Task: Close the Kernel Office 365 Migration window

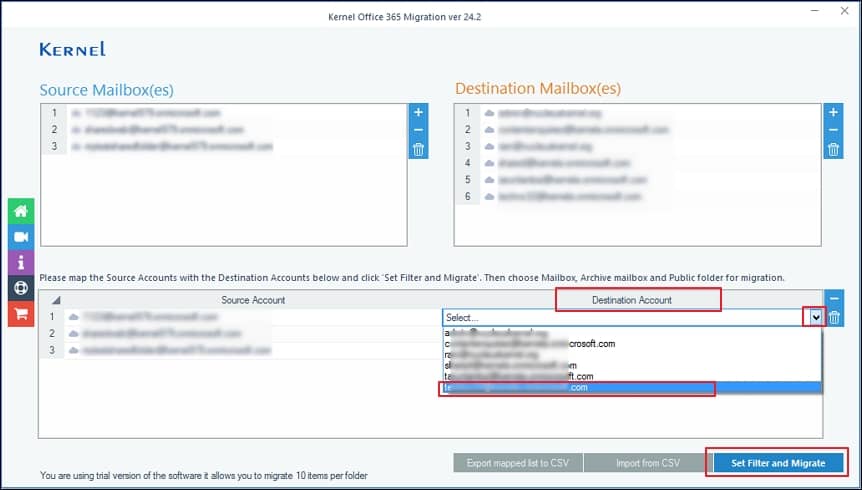Action: coord(844,10)
